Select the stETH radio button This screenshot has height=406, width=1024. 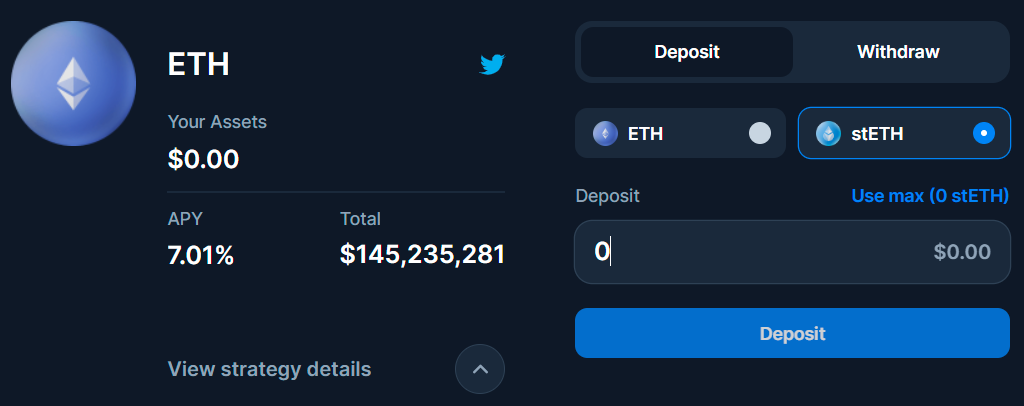click(x=984, y=133)
